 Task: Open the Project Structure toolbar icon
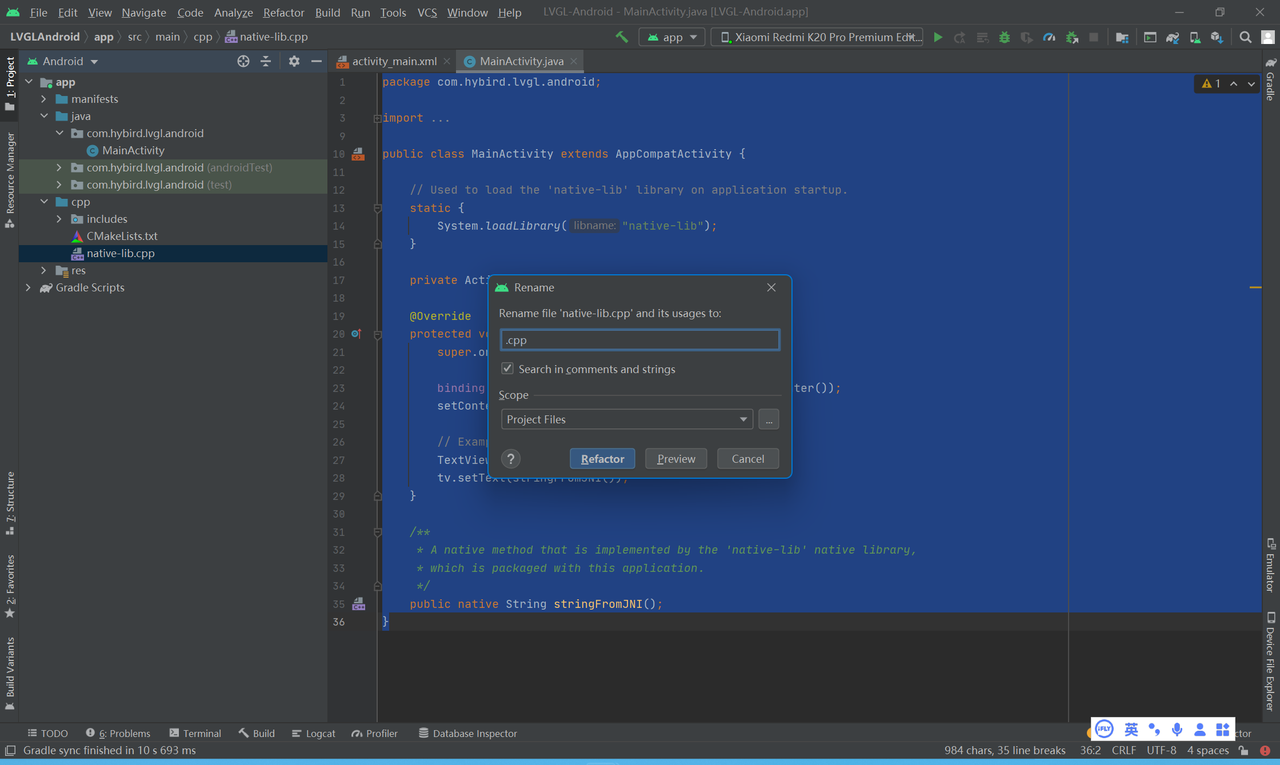click(1122, 37)
